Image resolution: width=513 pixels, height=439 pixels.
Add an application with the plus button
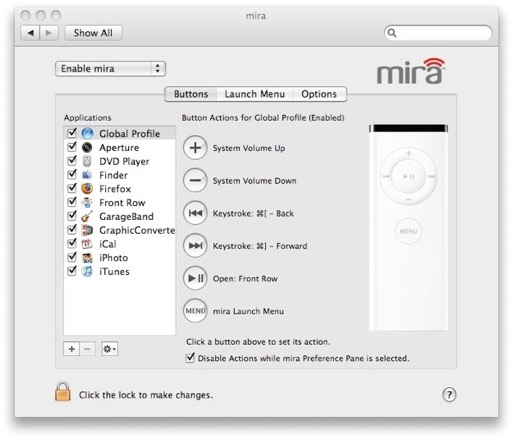point(71,349)
